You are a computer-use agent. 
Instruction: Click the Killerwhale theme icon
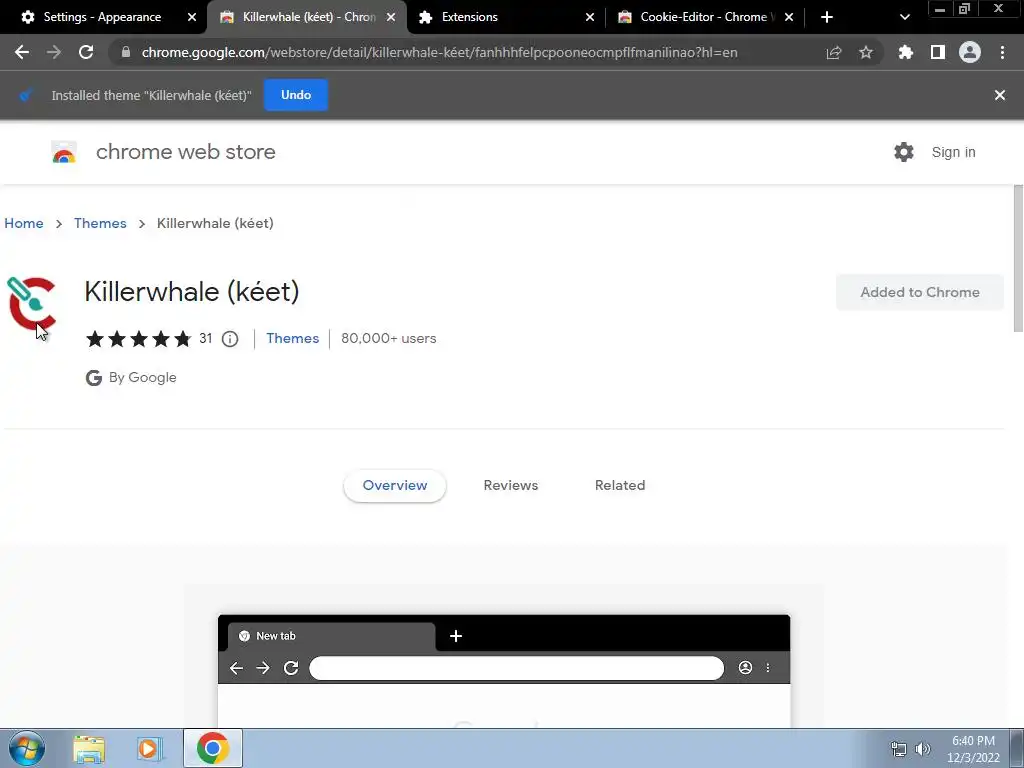point(31,304)
